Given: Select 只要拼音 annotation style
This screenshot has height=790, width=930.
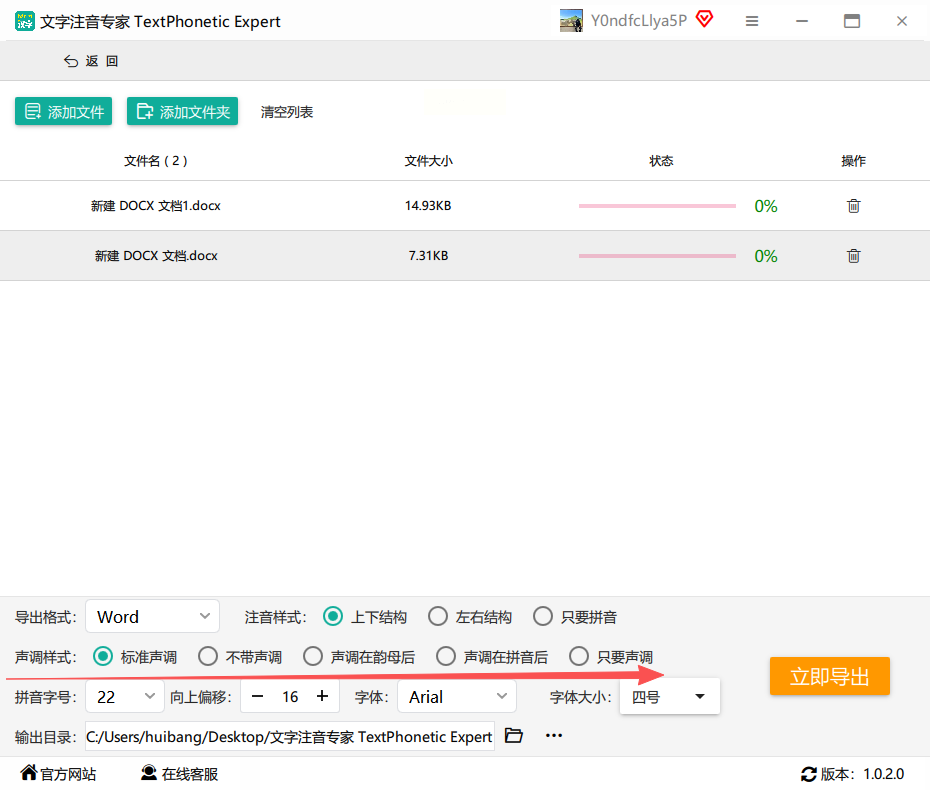Looking at the screenshot, I should 575,617.
